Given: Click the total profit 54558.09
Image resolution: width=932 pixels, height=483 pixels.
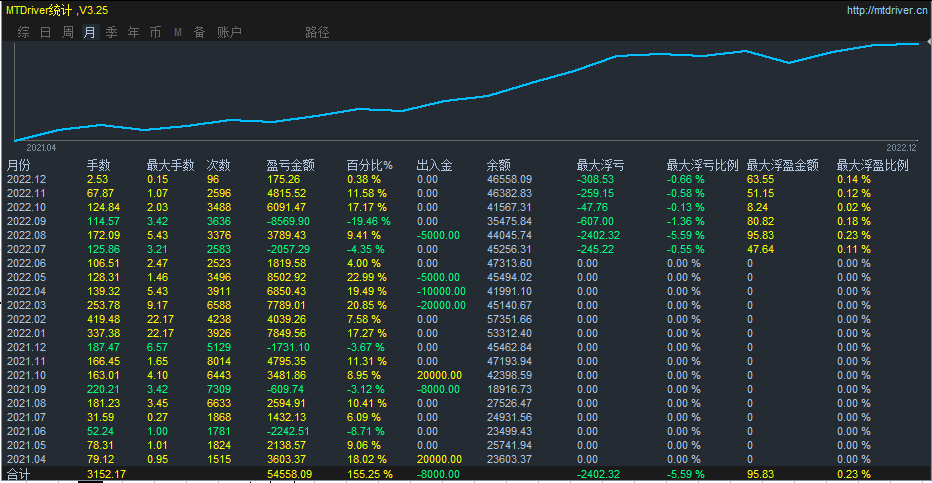Looking at the screenshot, I should (x=289, y=474).
